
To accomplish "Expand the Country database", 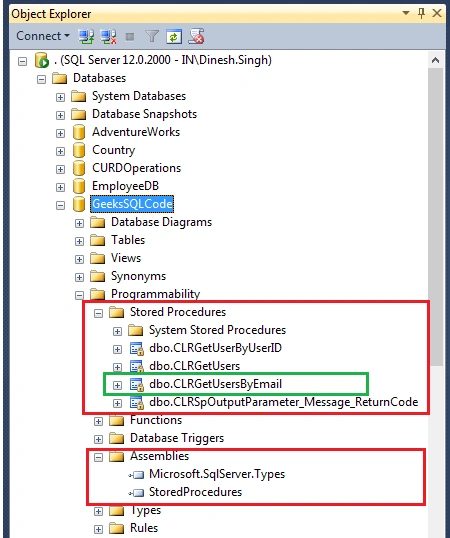I will (60, 151).
